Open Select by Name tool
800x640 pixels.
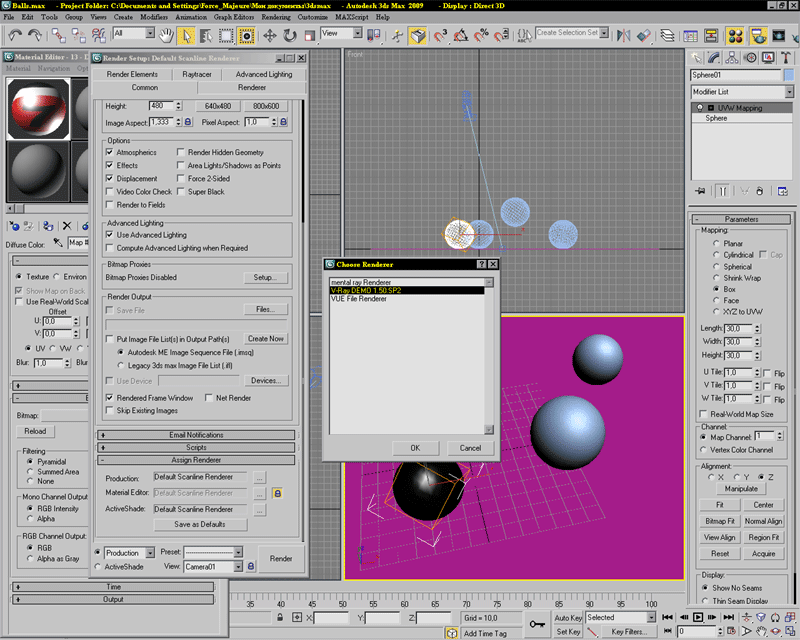tap(206, 35)
